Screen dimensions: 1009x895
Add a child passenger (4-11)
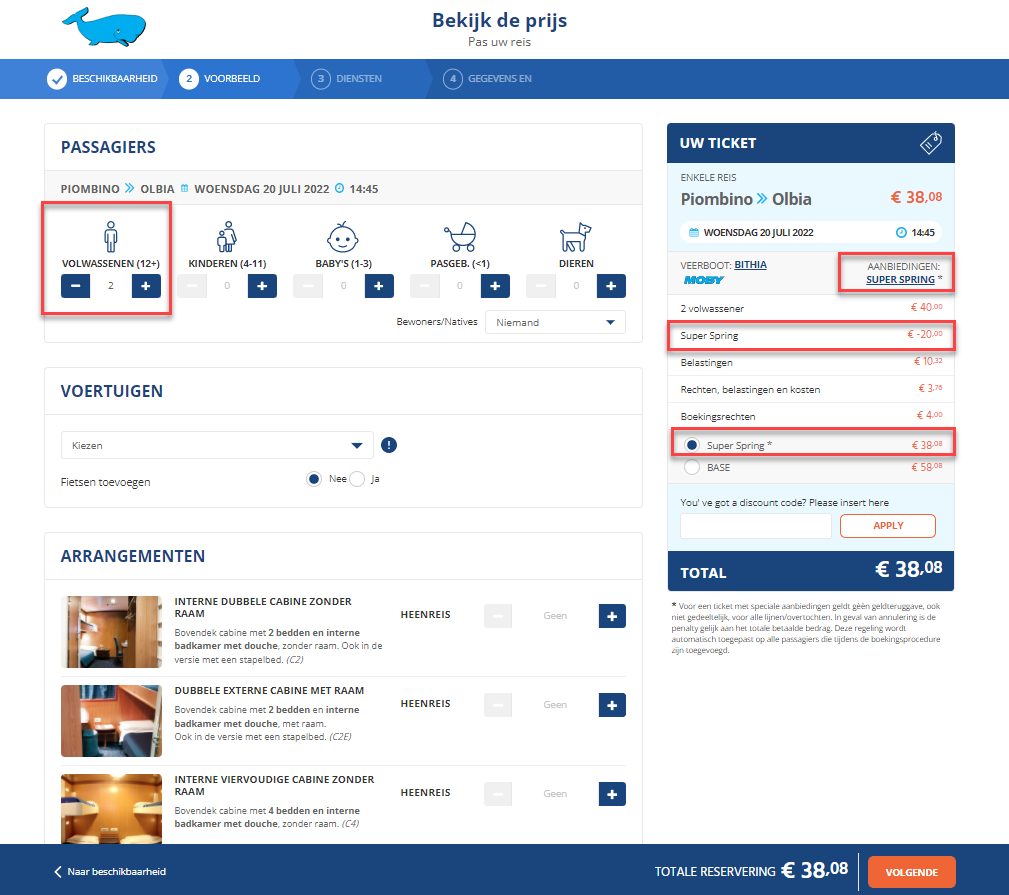tap(262, 286)
